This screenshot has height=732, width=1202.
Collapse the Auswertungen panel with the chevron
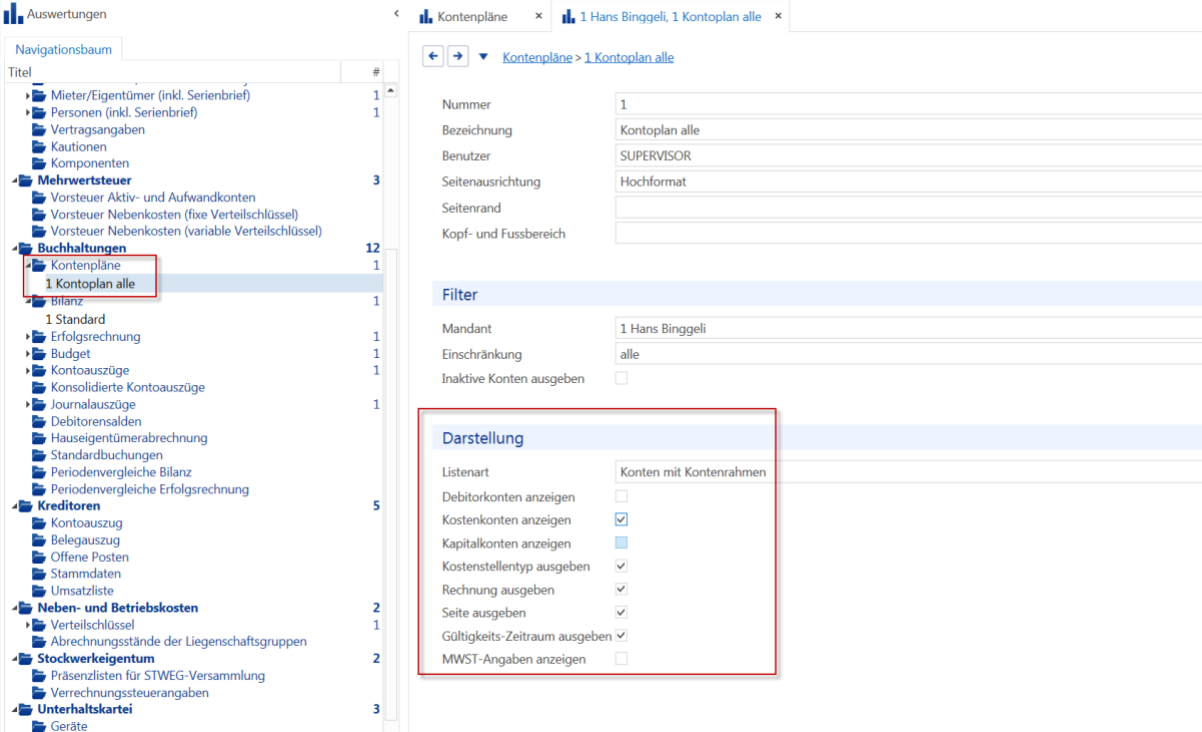click(396, 14)
